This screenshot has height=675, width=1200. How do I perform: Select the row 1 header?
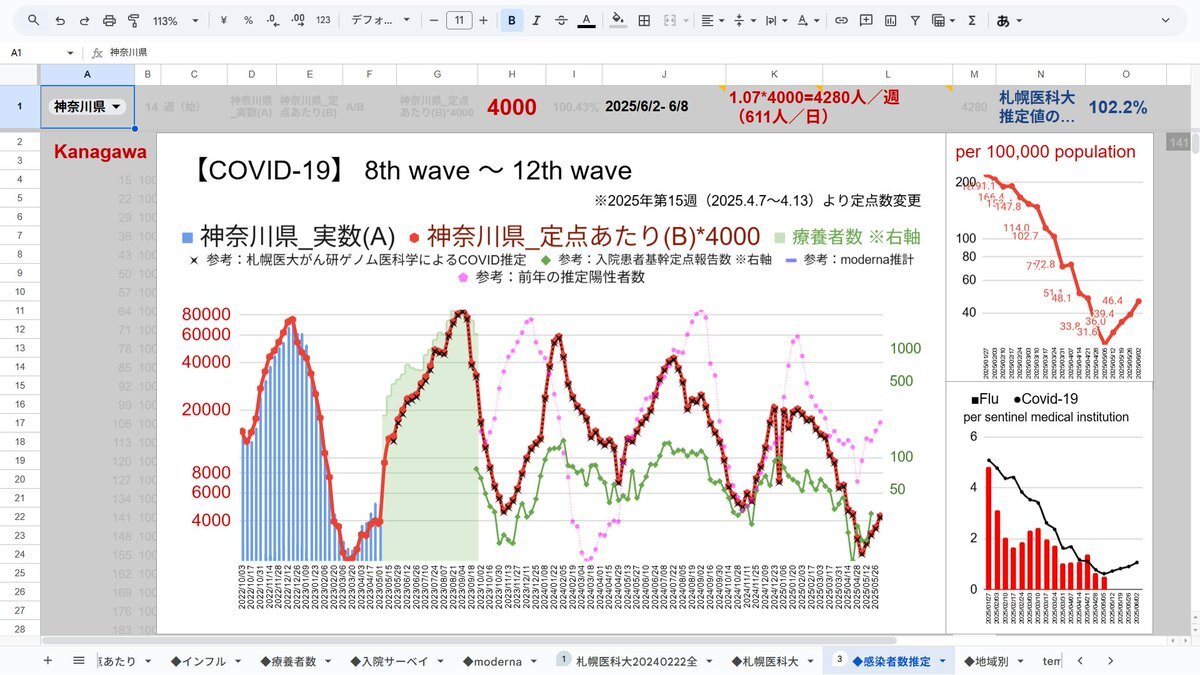19,107
